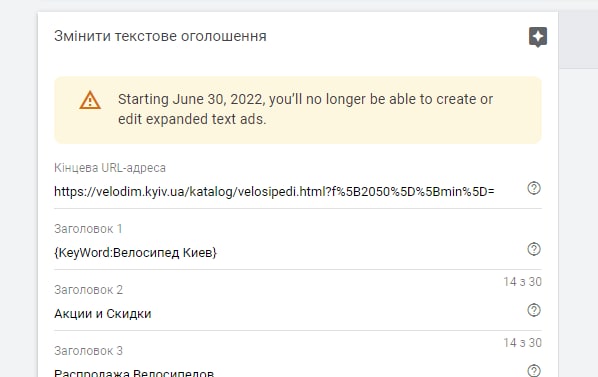Click character counter under Заголовок 1
Viewport: 598px width, 377px height.
point(522,282)
